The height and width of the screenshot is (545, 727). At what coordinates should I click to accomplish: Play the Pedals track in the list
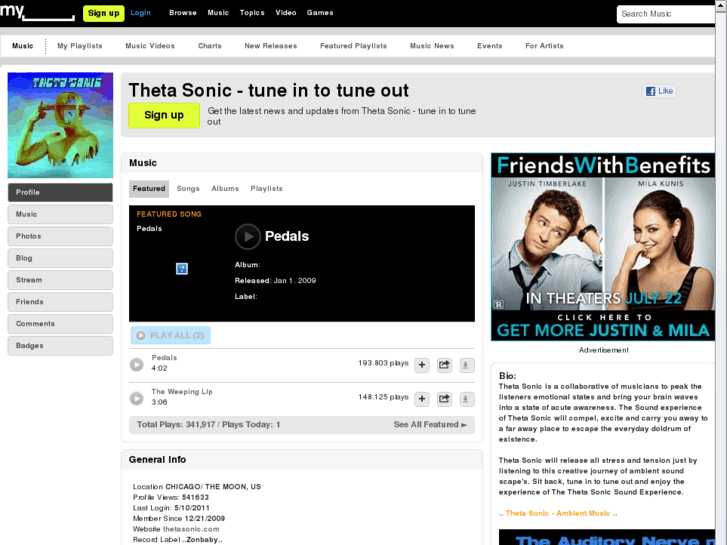point(136,365)
